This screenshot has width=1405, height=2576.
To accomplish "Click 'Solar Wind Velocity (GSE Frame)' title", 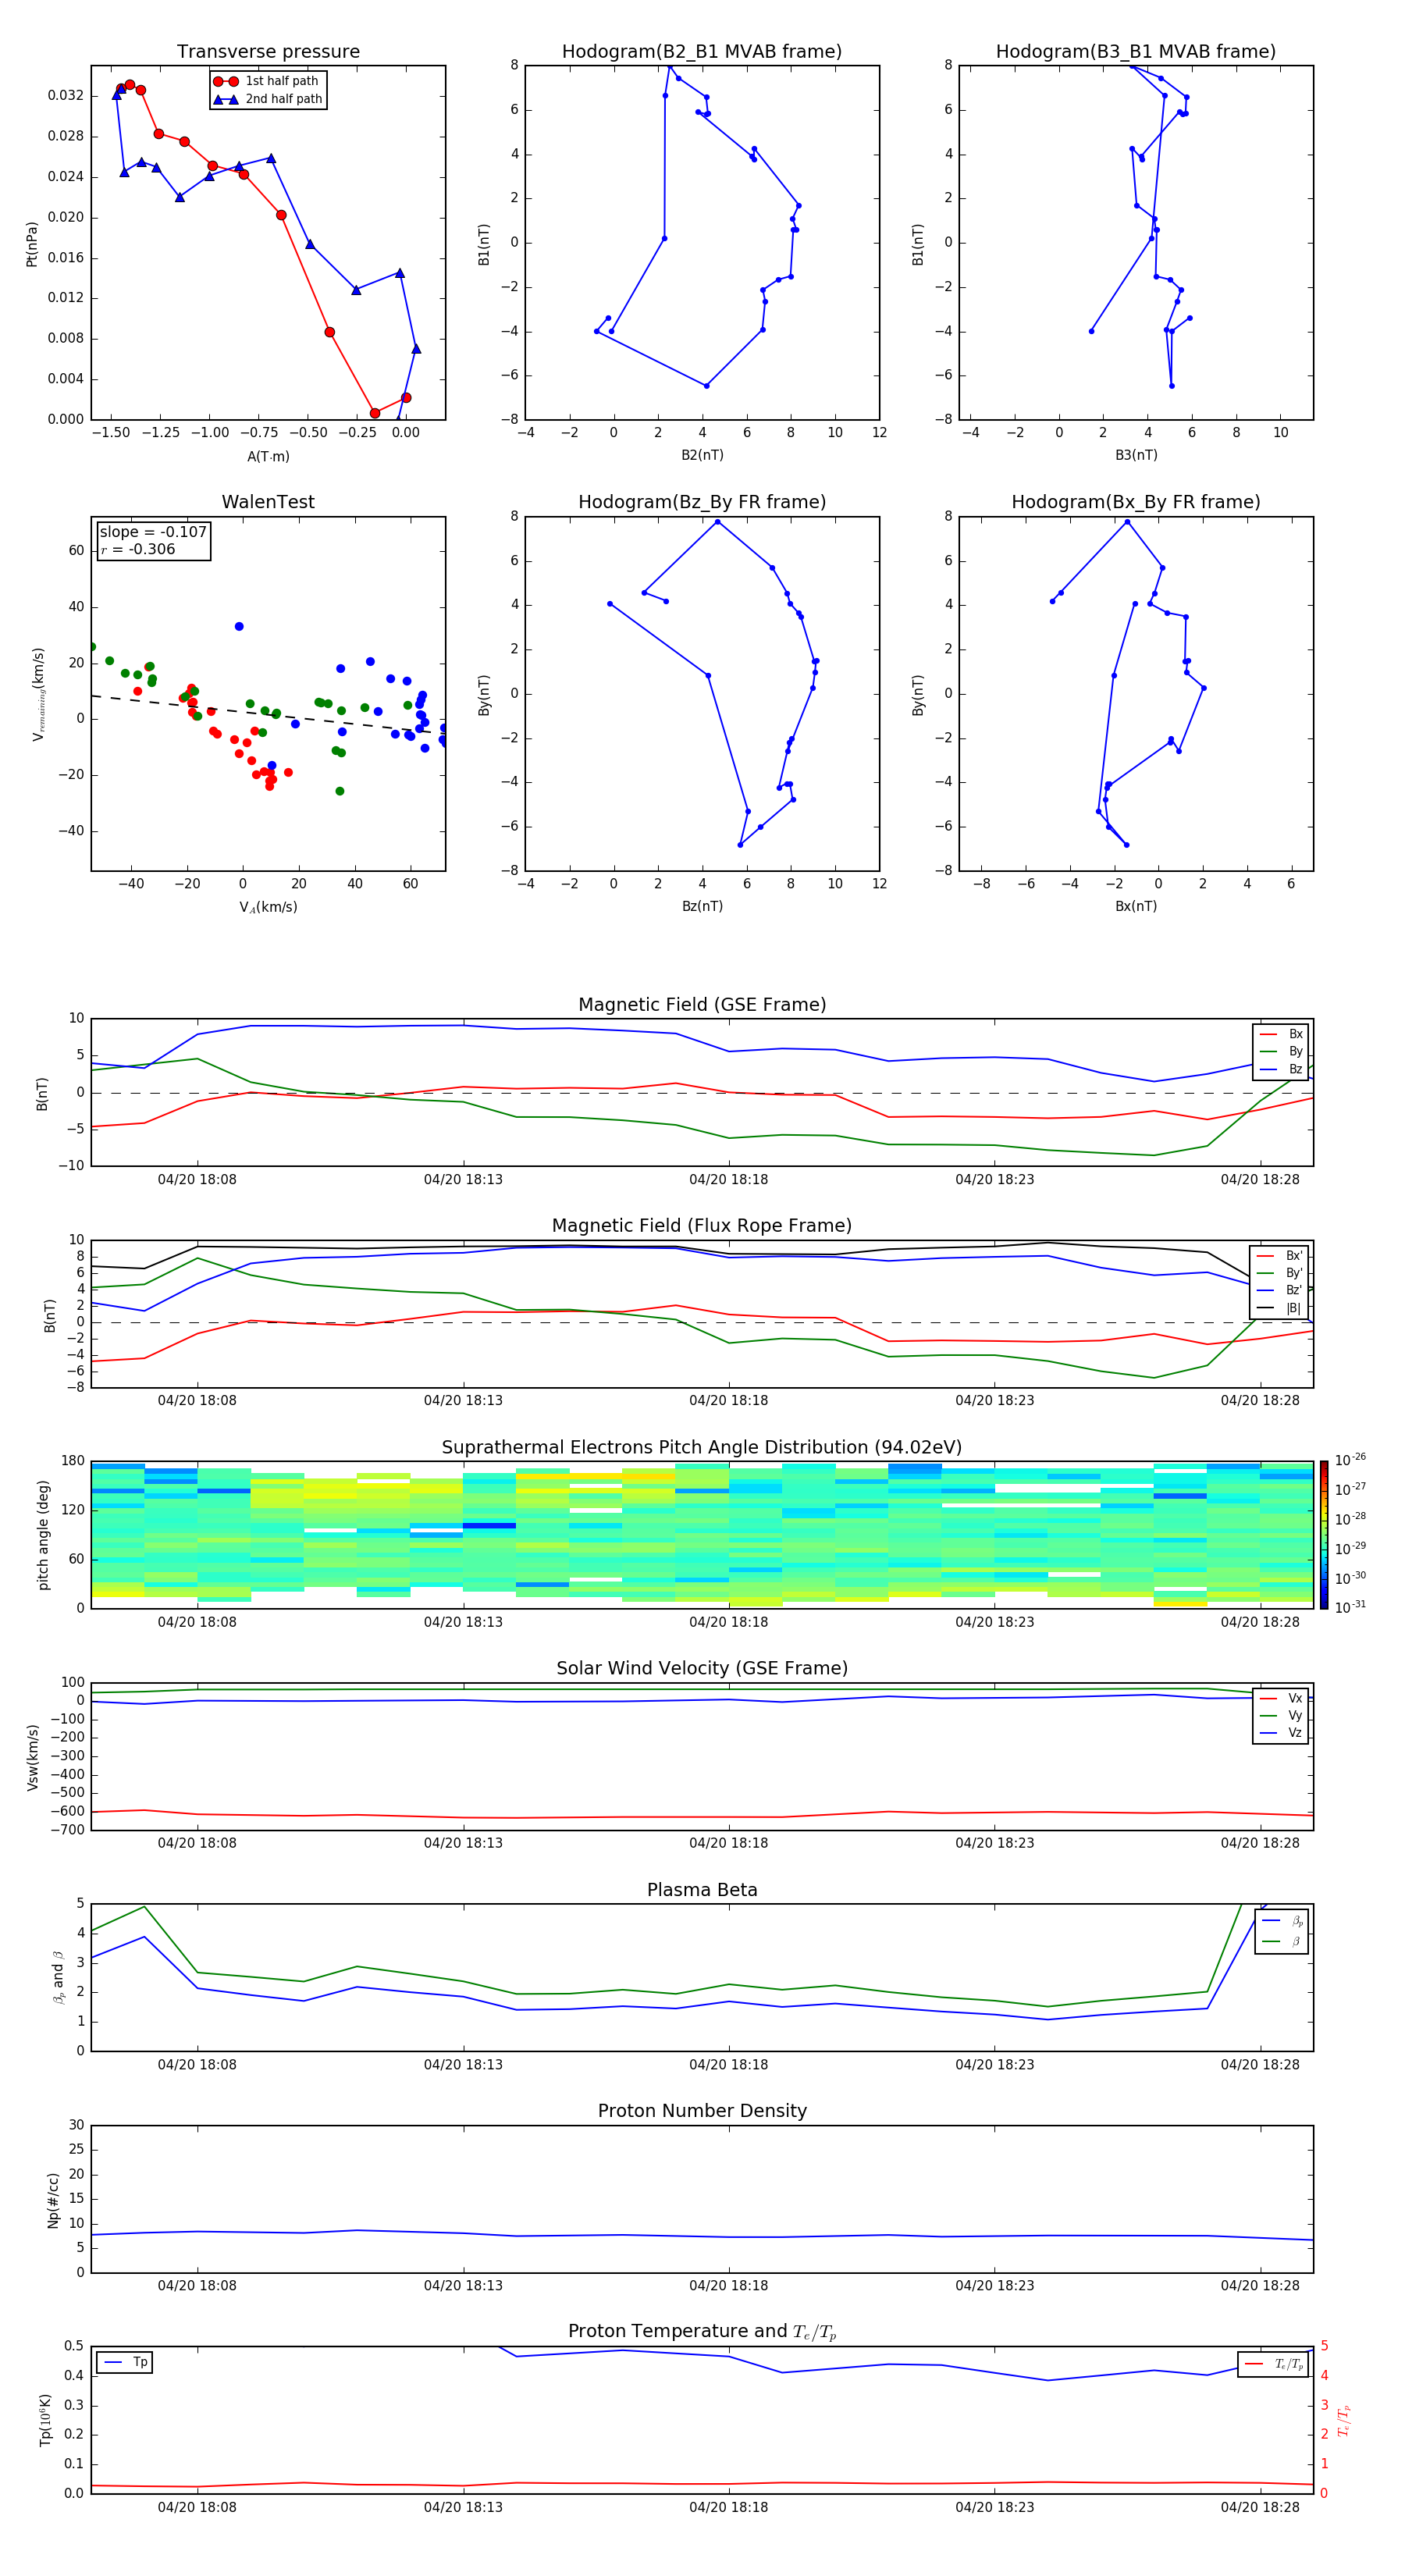I will pyautogui.click(x=702, y=1669).
